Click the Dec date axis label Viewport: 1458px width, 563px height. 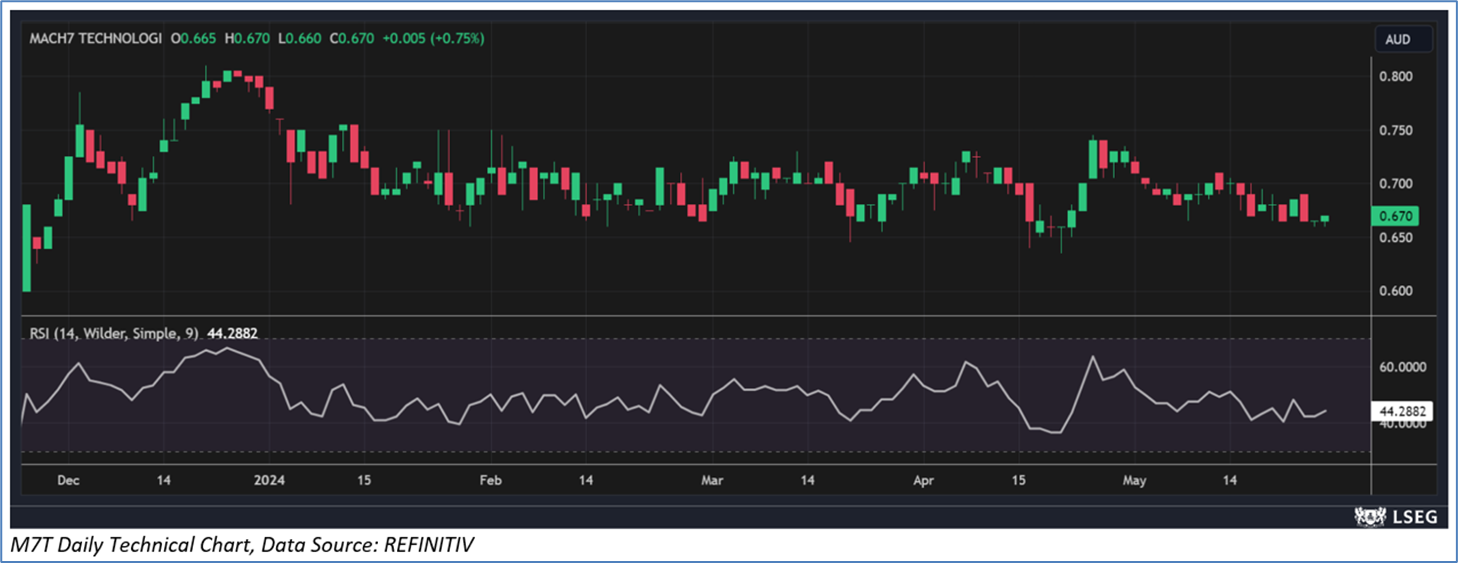coord(68,481)
